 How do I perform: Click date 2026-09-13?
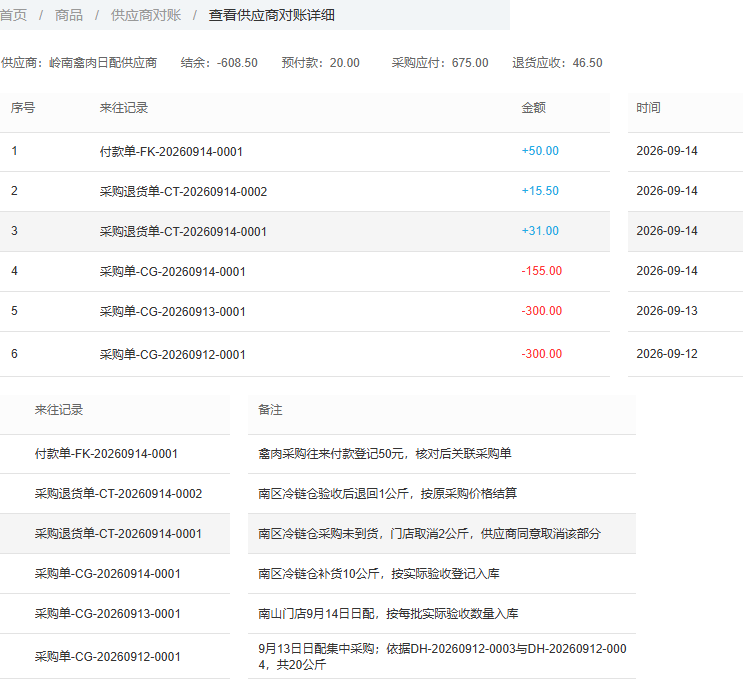coord(667,311)
